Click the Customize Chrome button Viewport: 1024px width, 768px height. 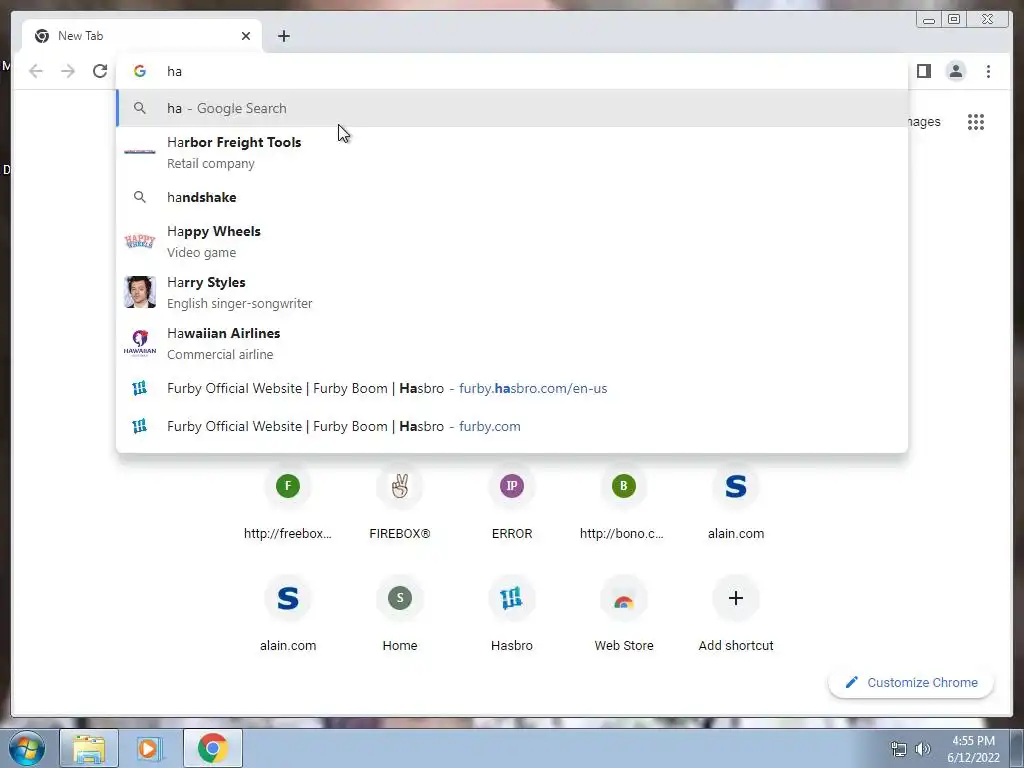pyautogui.click(x=911, y=682)
